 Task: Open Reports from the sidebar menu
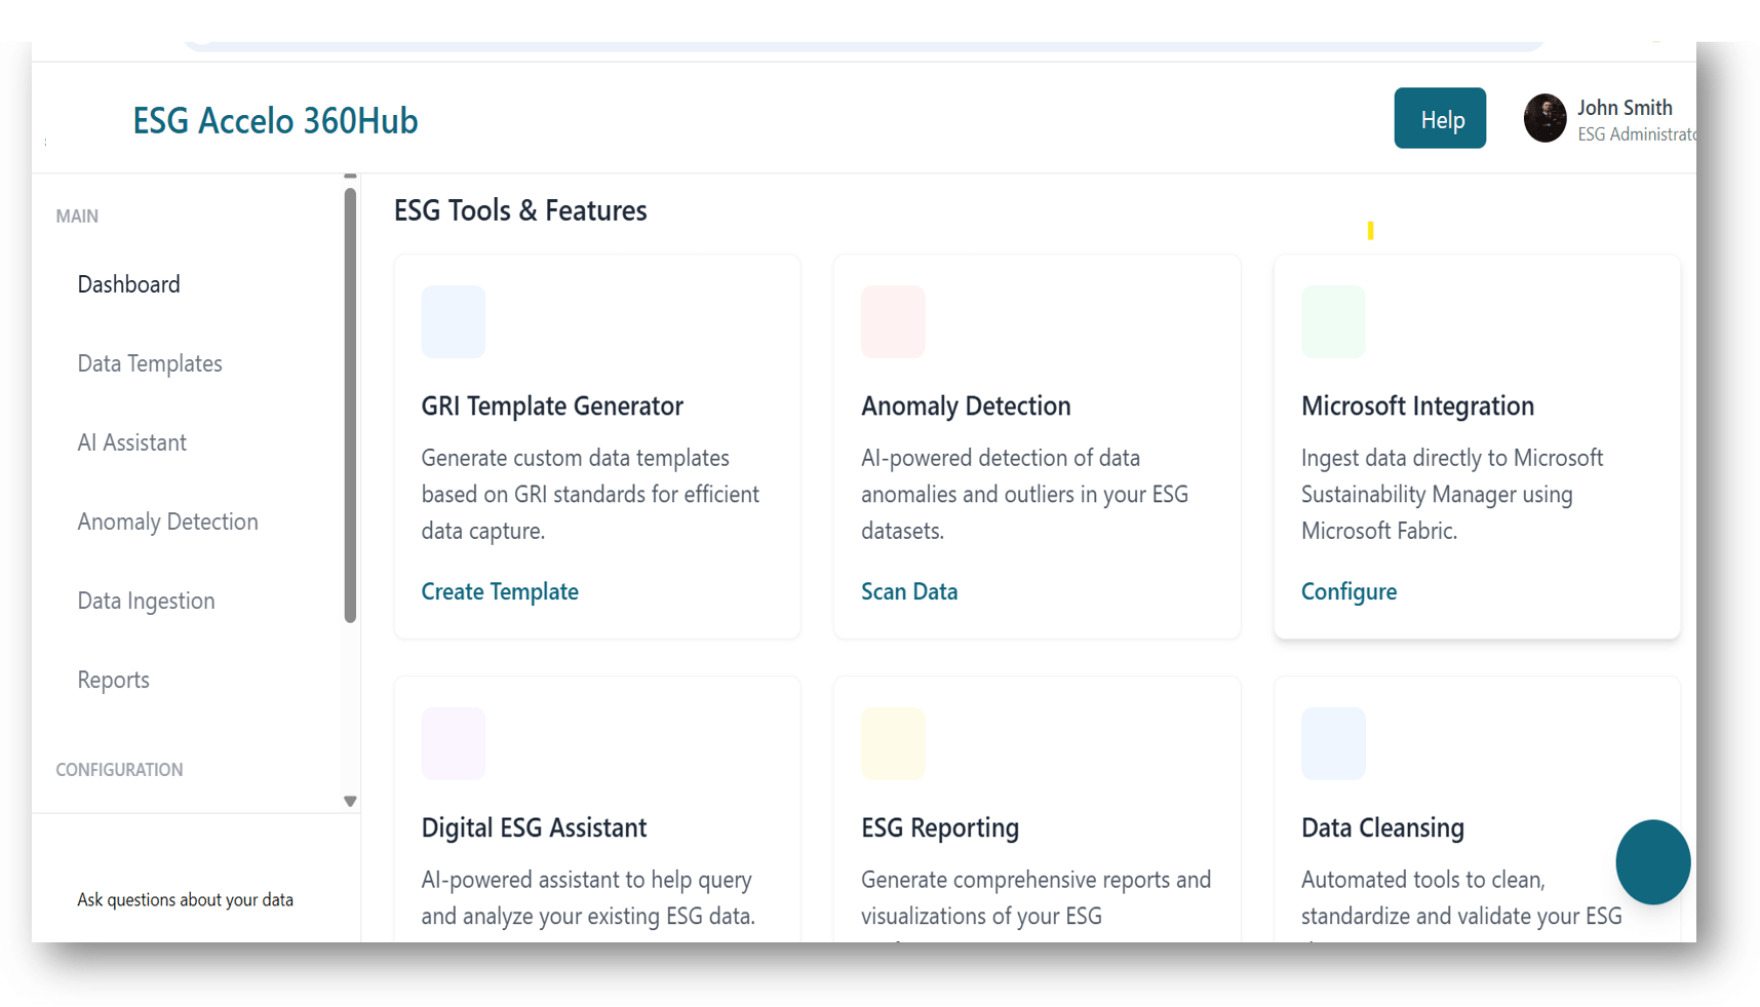113,680
